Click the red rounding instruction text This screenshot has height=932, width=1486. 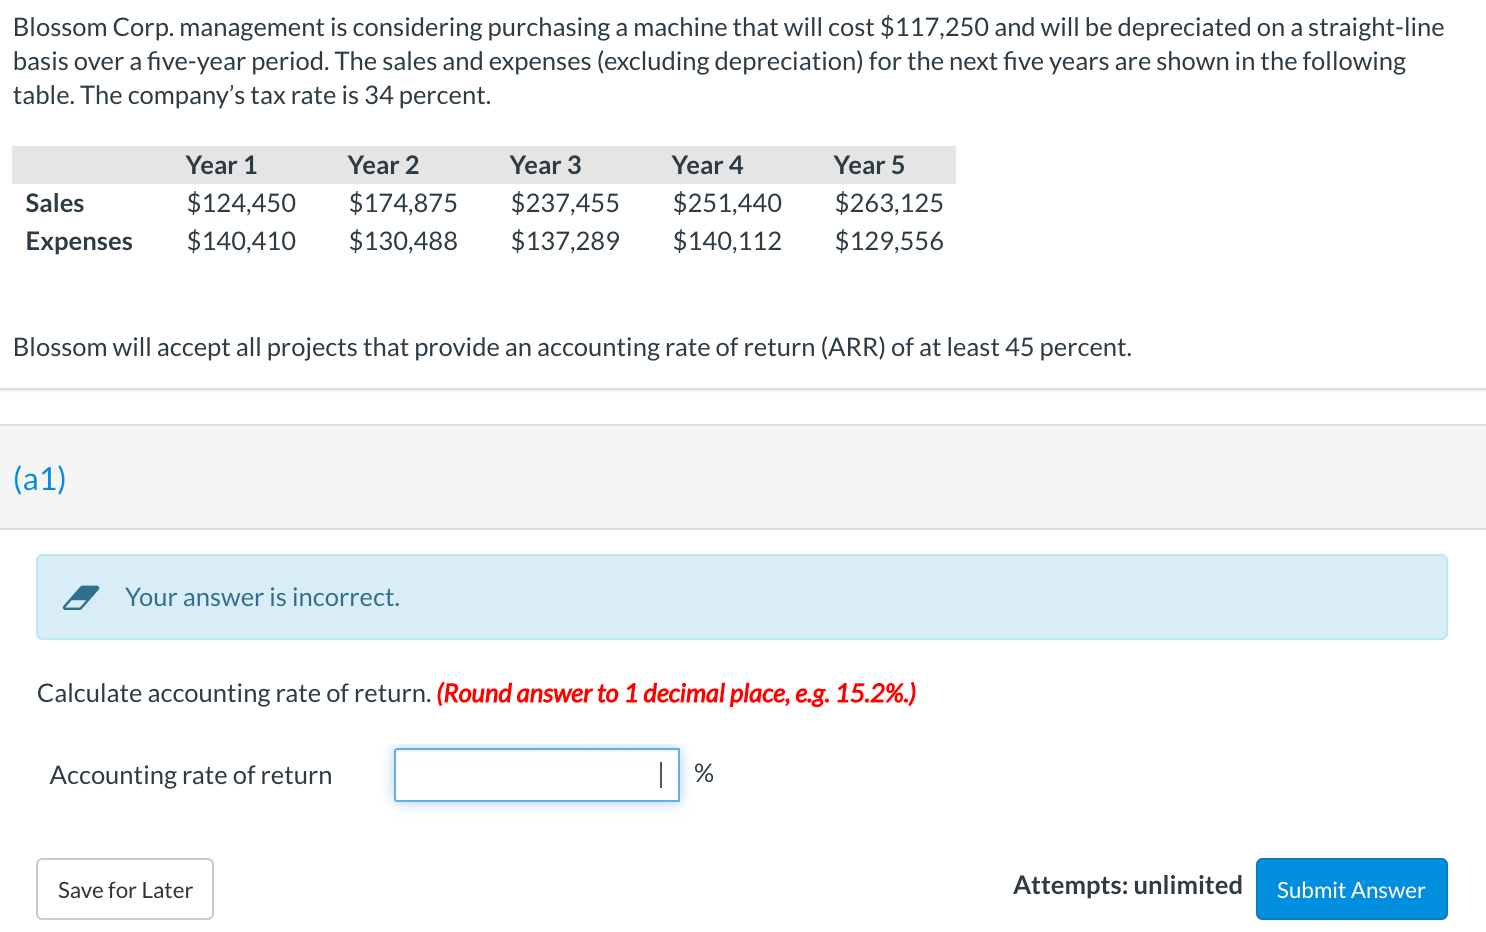point(676,693)
